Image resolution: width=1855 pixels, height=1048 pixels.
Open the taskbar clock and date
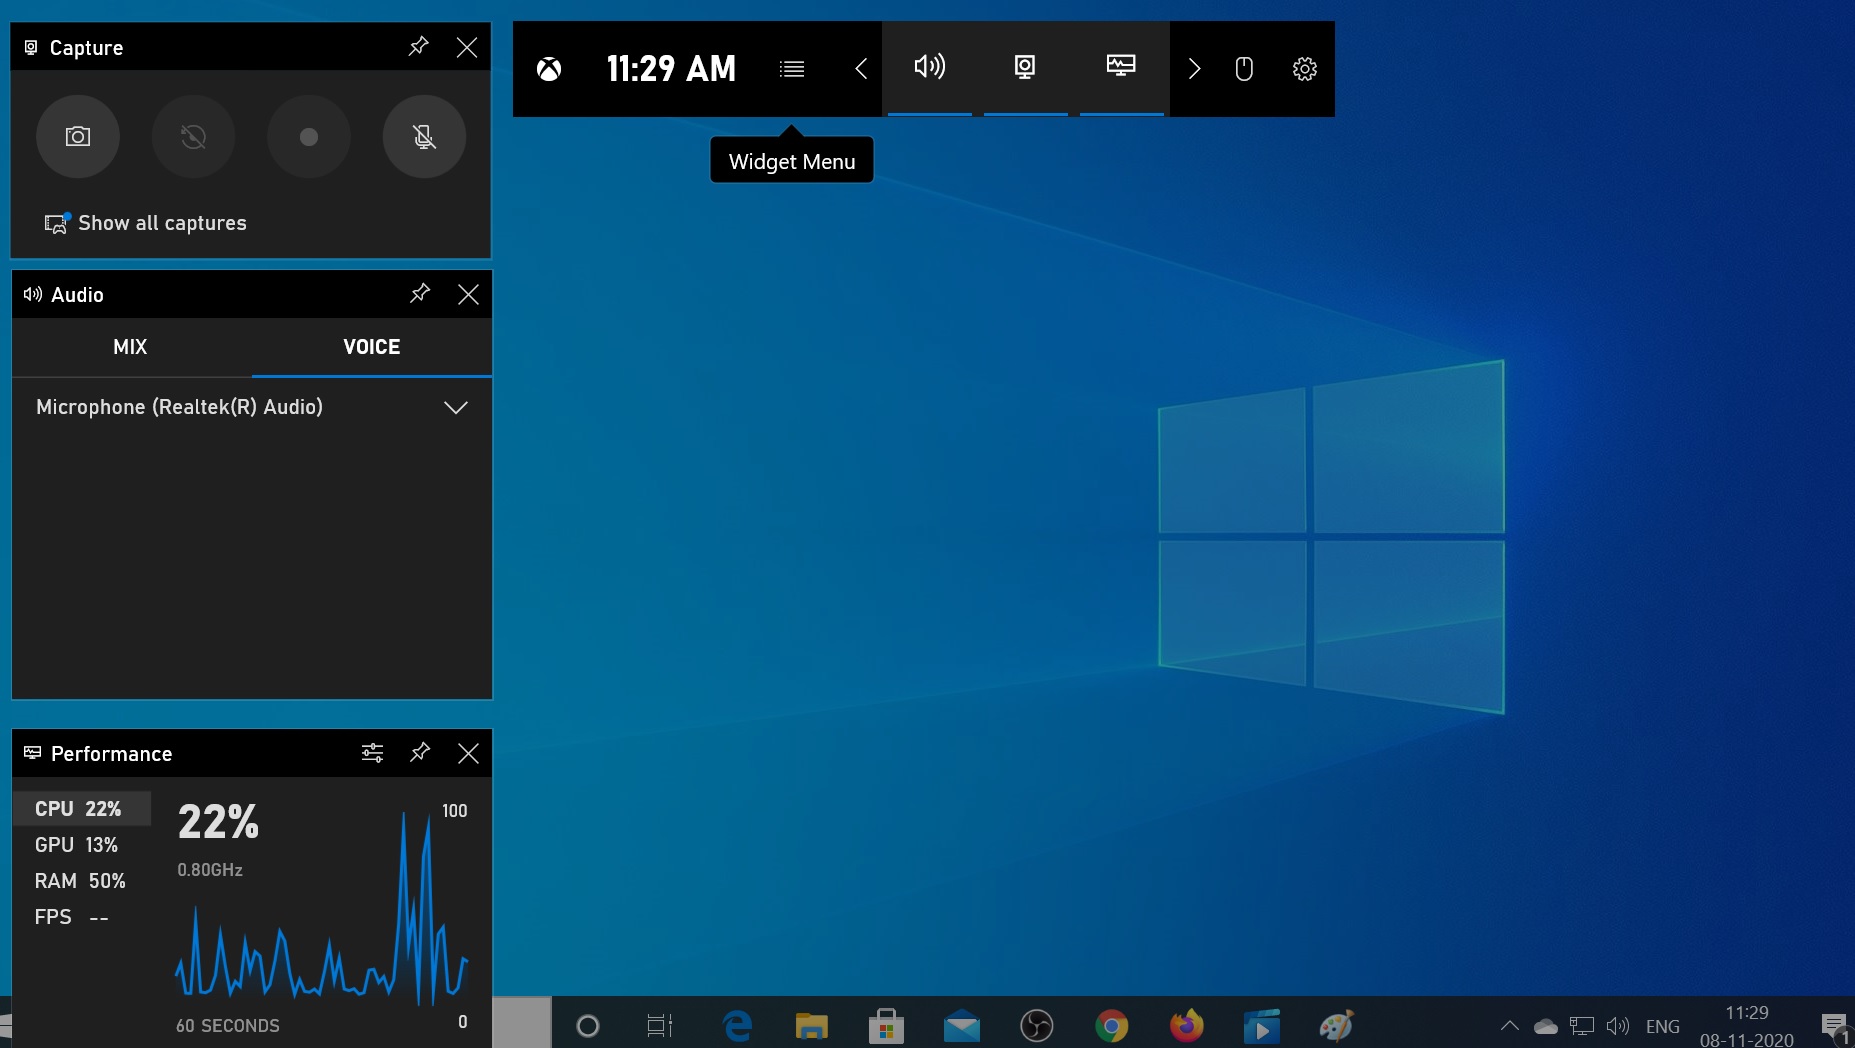pyautogui.click(x=1747, y=1026)
